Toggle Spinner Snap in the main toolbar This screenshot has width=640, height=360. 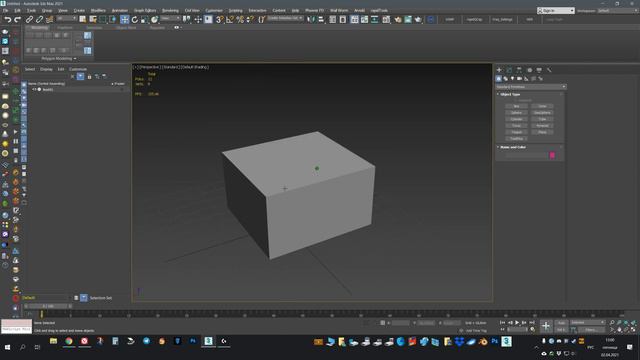tap(250, 19)
